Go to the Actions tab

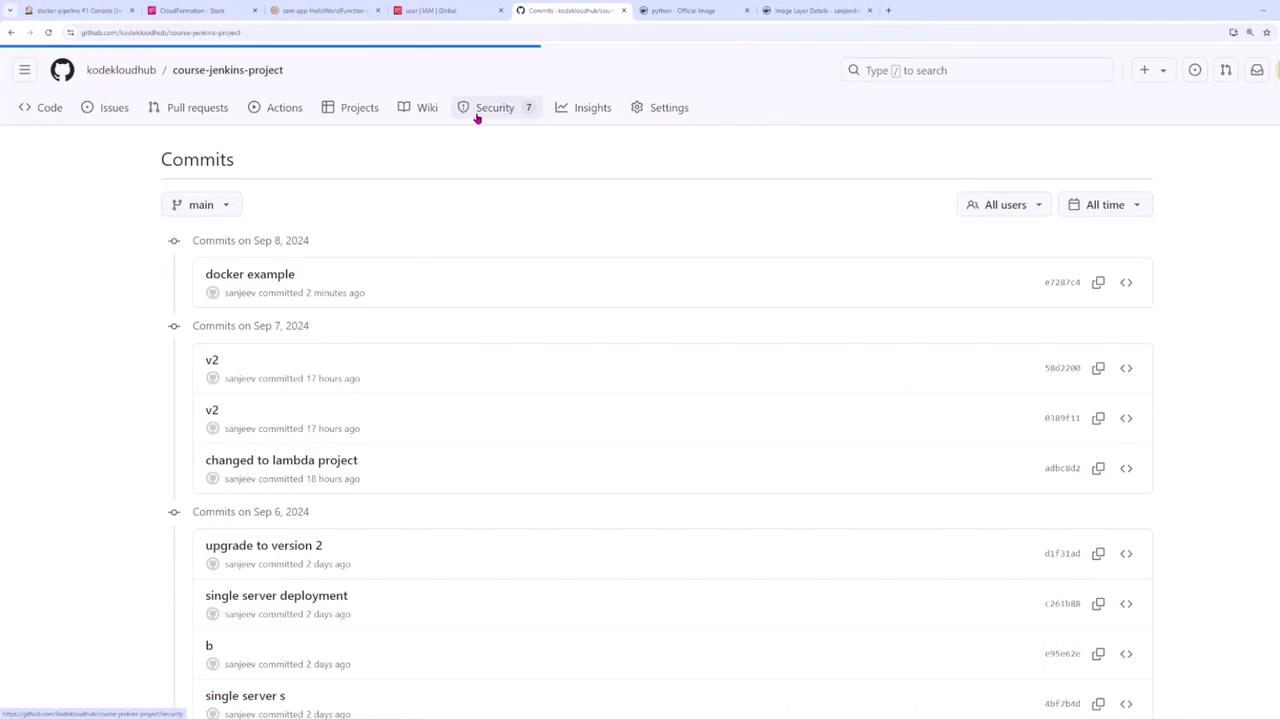pos(275,108)
